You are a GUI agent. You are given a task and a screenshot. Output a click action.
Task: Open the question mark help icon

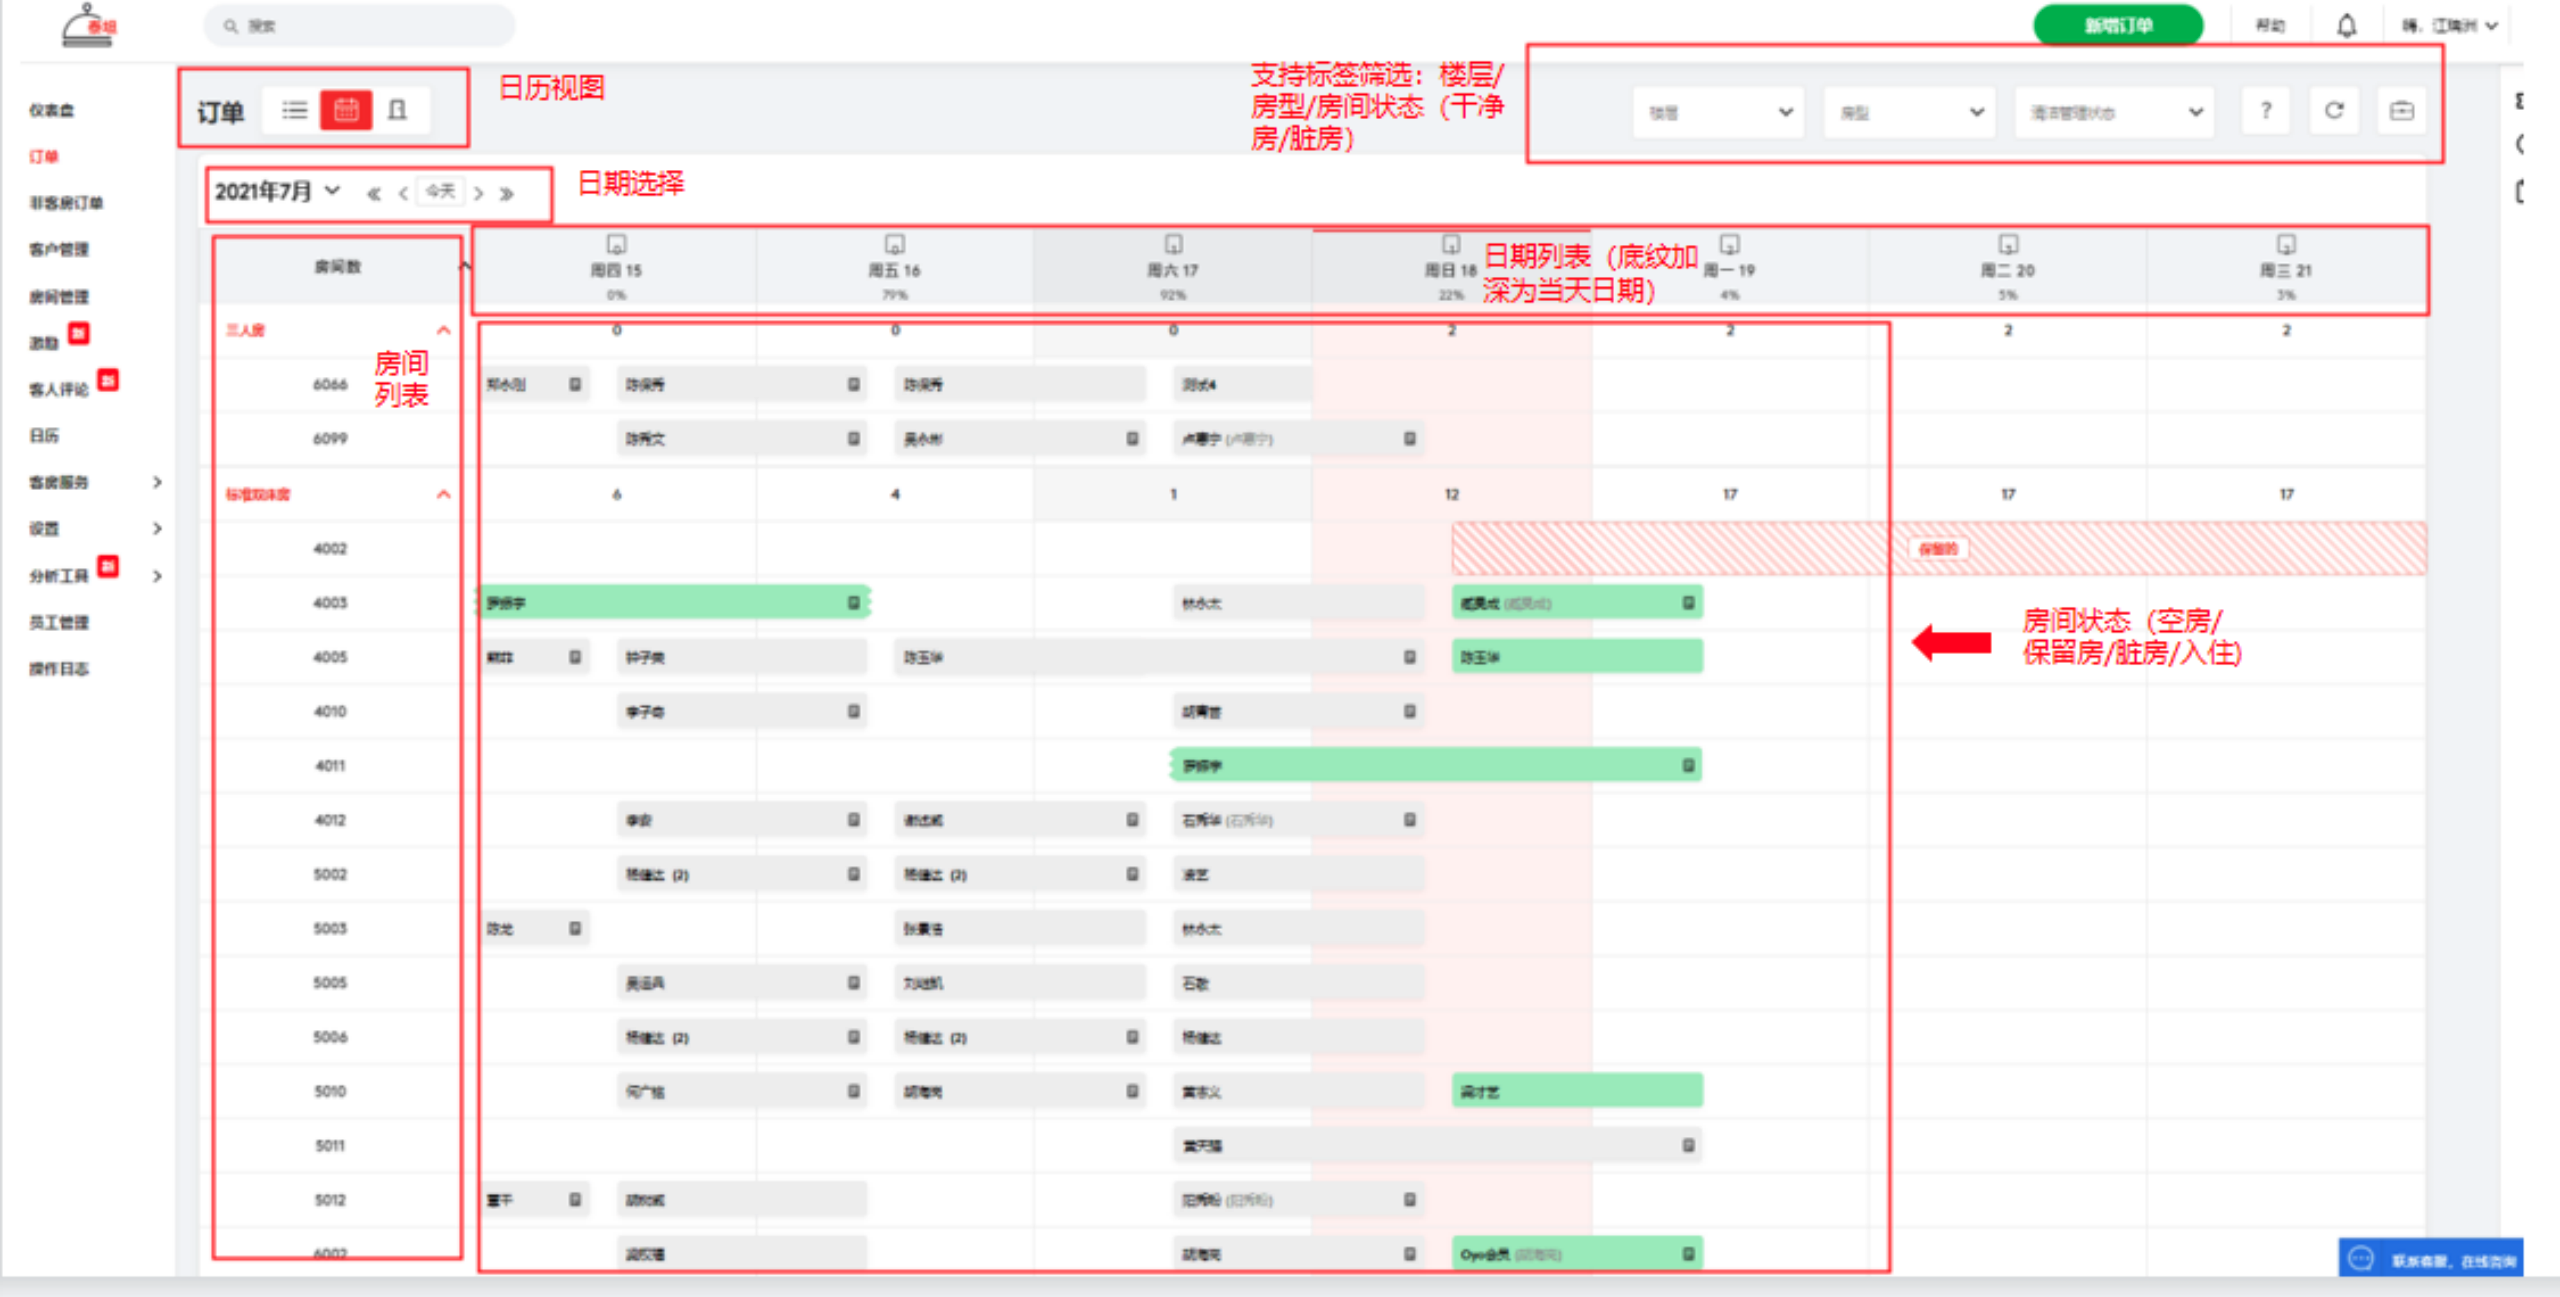(2266, 111)
